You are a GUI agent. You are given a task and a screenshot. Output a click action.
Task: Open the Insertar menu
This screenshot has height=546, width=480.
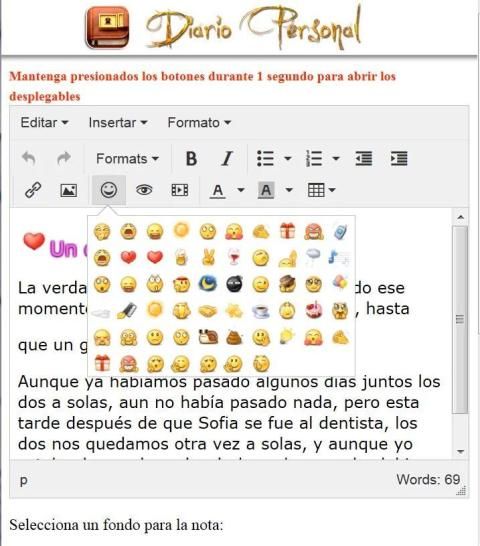118,123
